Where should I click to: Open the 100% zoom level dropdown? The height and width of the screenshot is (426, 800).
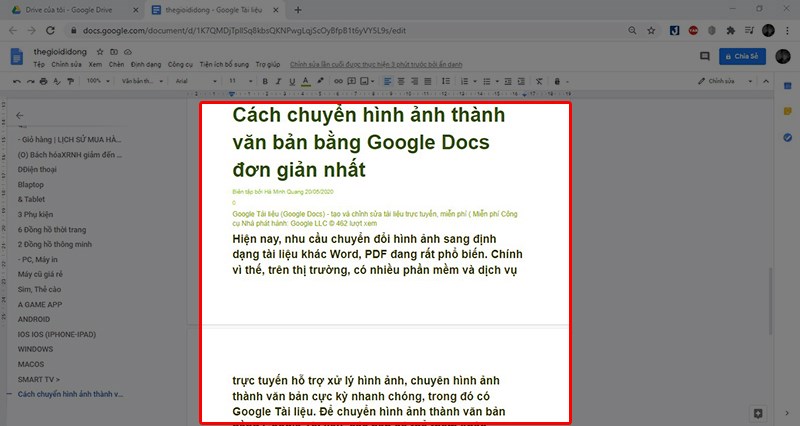[98, 81]
